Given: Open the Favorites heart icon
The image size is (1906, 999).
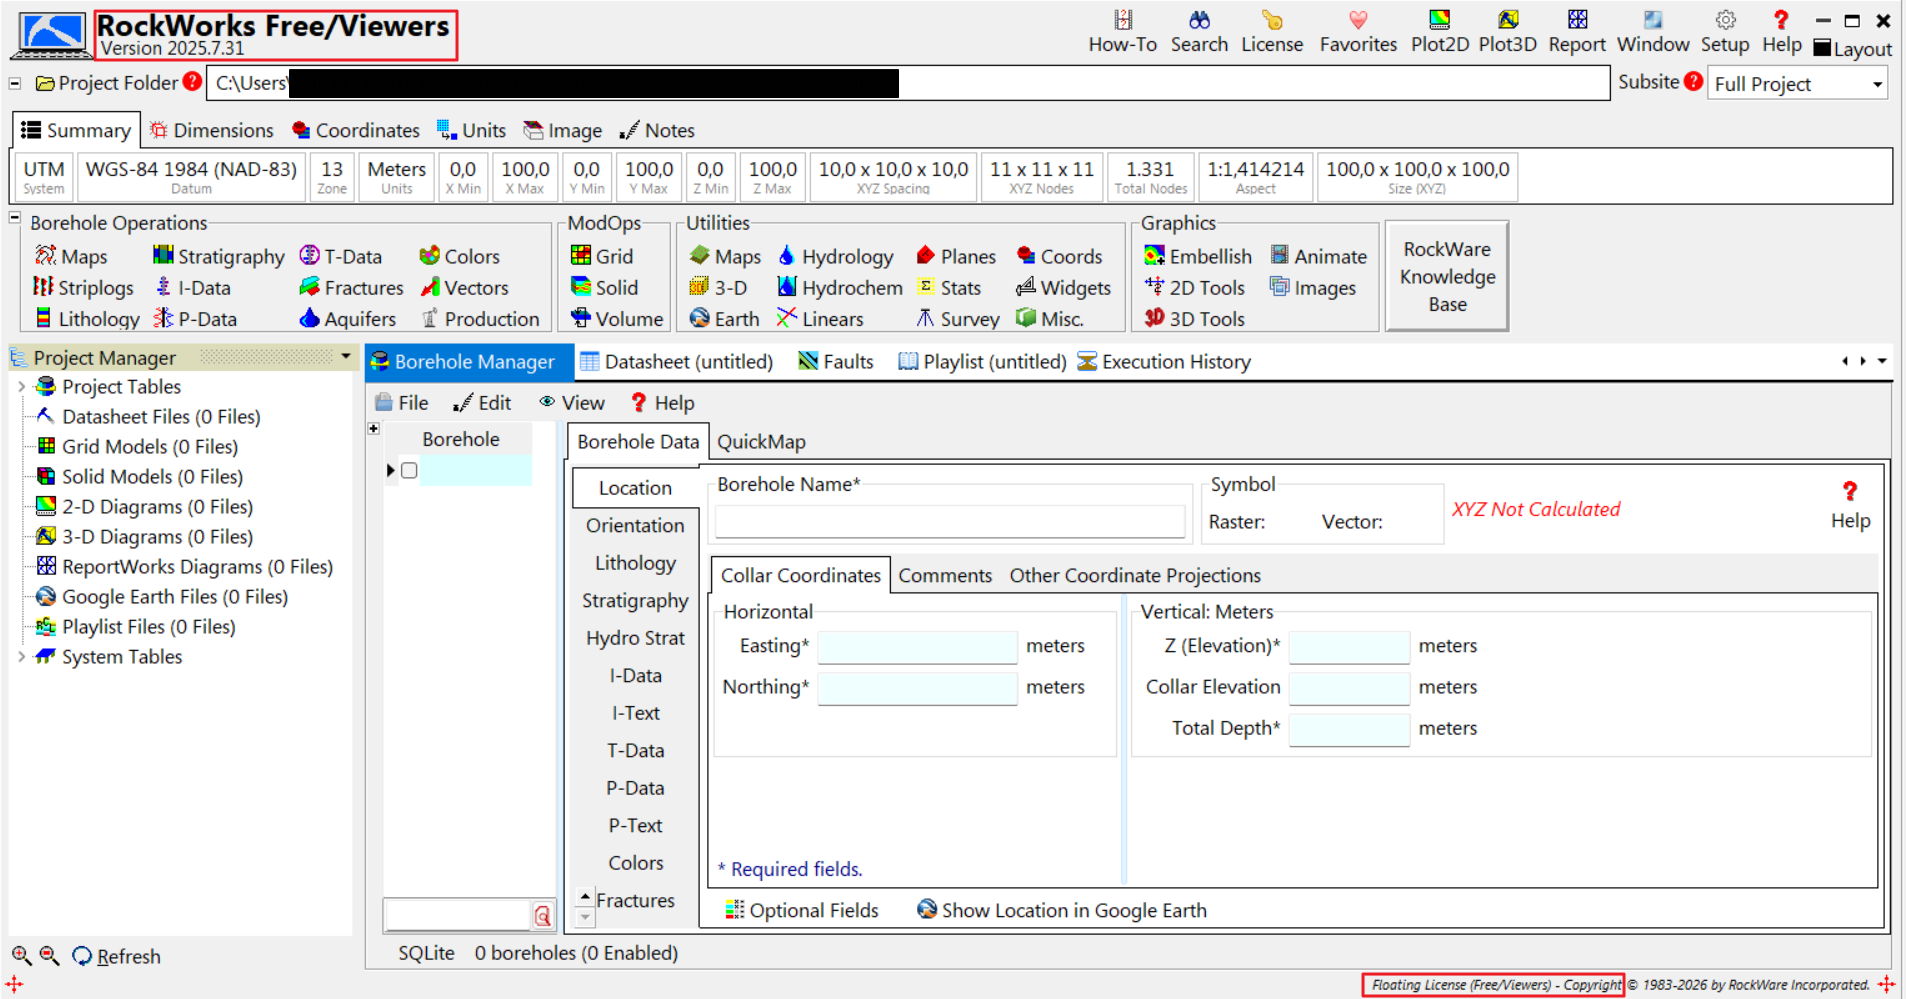Looking at the screenshot, I should point(1357,31).
